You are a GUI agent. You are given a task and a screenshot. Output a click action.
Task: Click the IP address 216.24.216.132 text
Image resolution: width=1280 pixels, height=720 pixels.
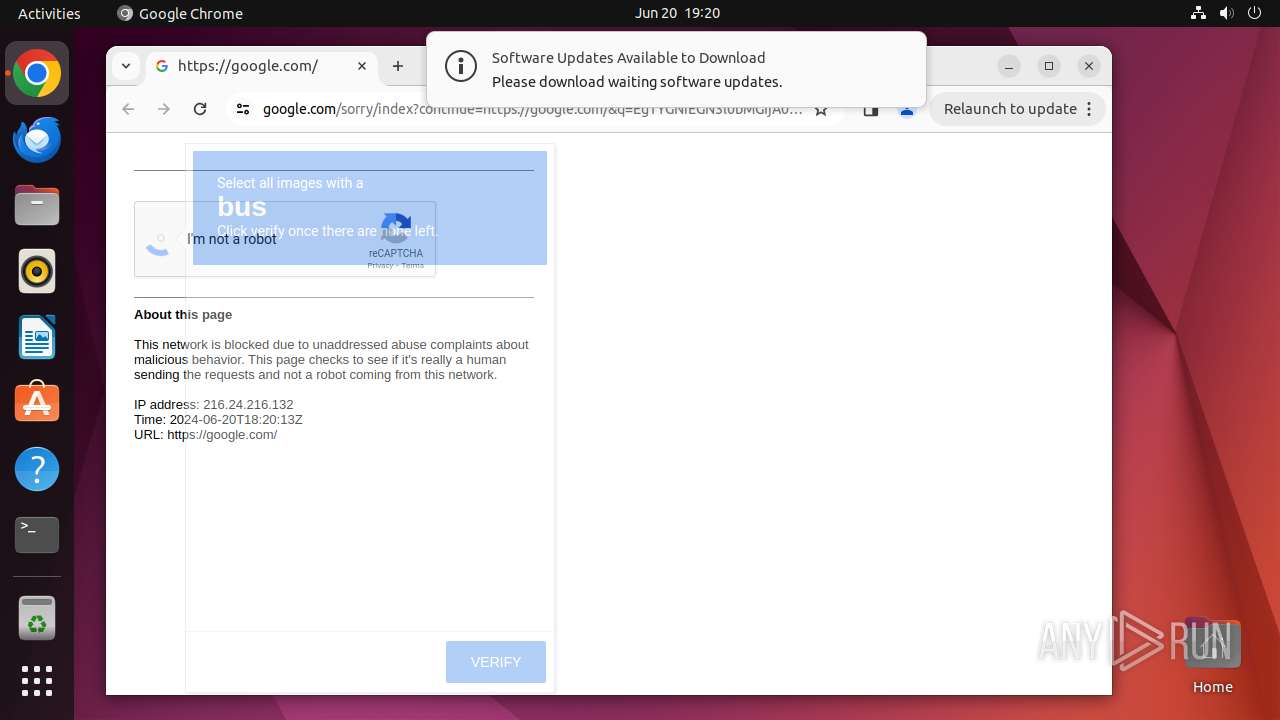pyautogui.click(x=214, y=405)
